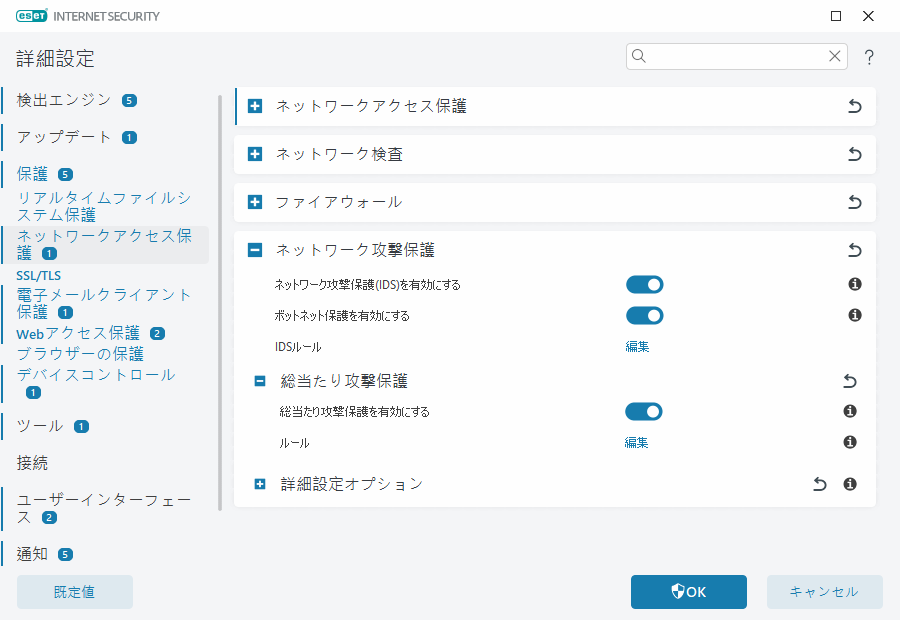Click the sidebar vertical scrollbar
The width and height of the screenshot is (900, 620).
click(220, 300)
